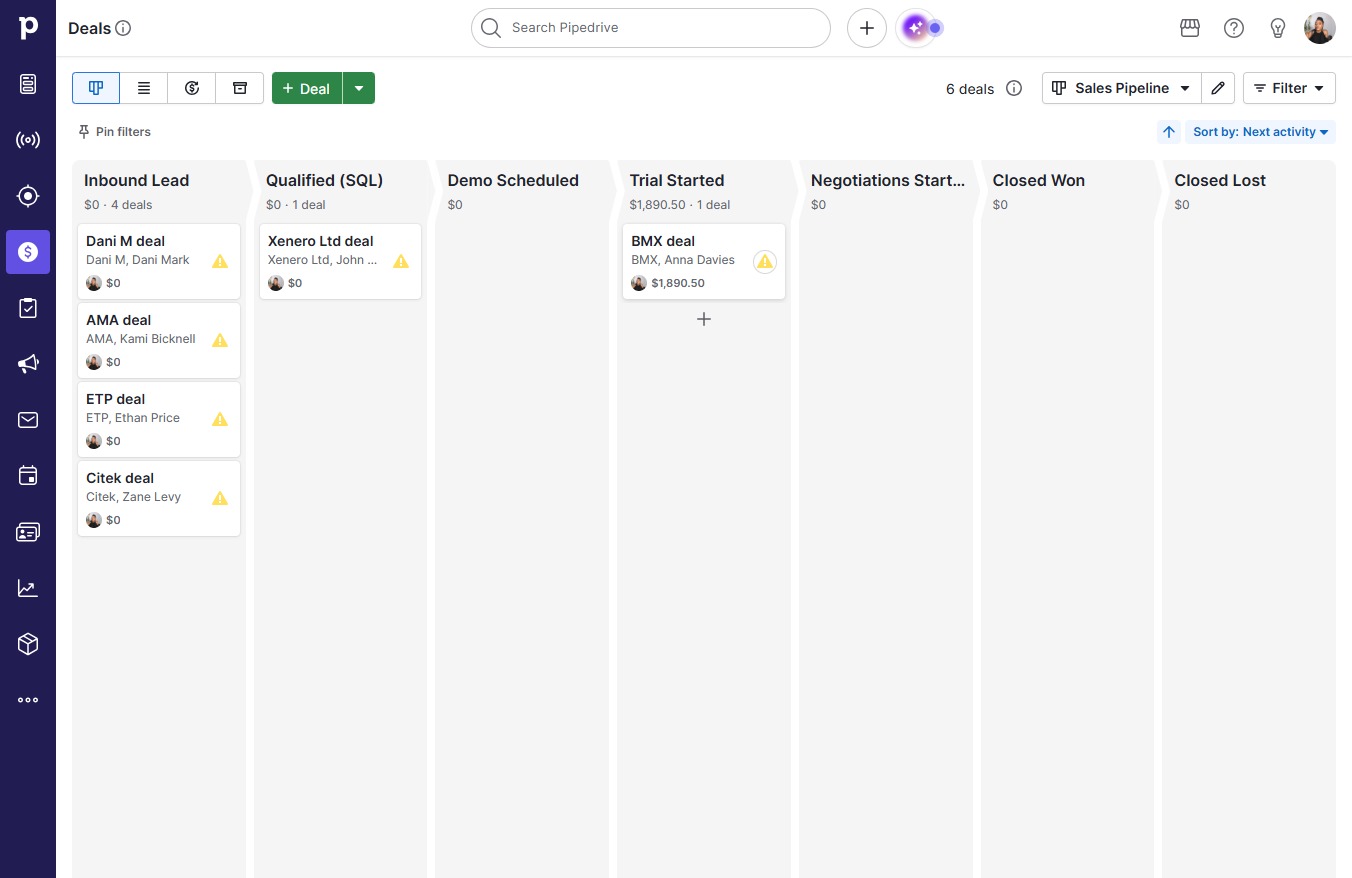Open the more options ellipsis menu
The height and width of the screenshot is (878, 1352).
[x=28, y=700]
